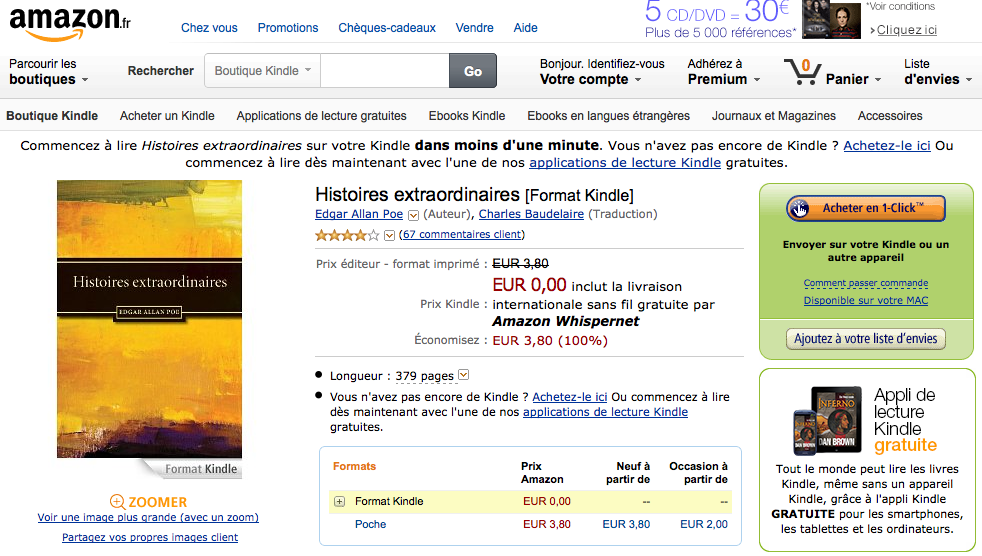The height and width of the screenshot is (556, 982).
Task: Click Poche new price EUR 3,80
Action: (x=626, y=525)
